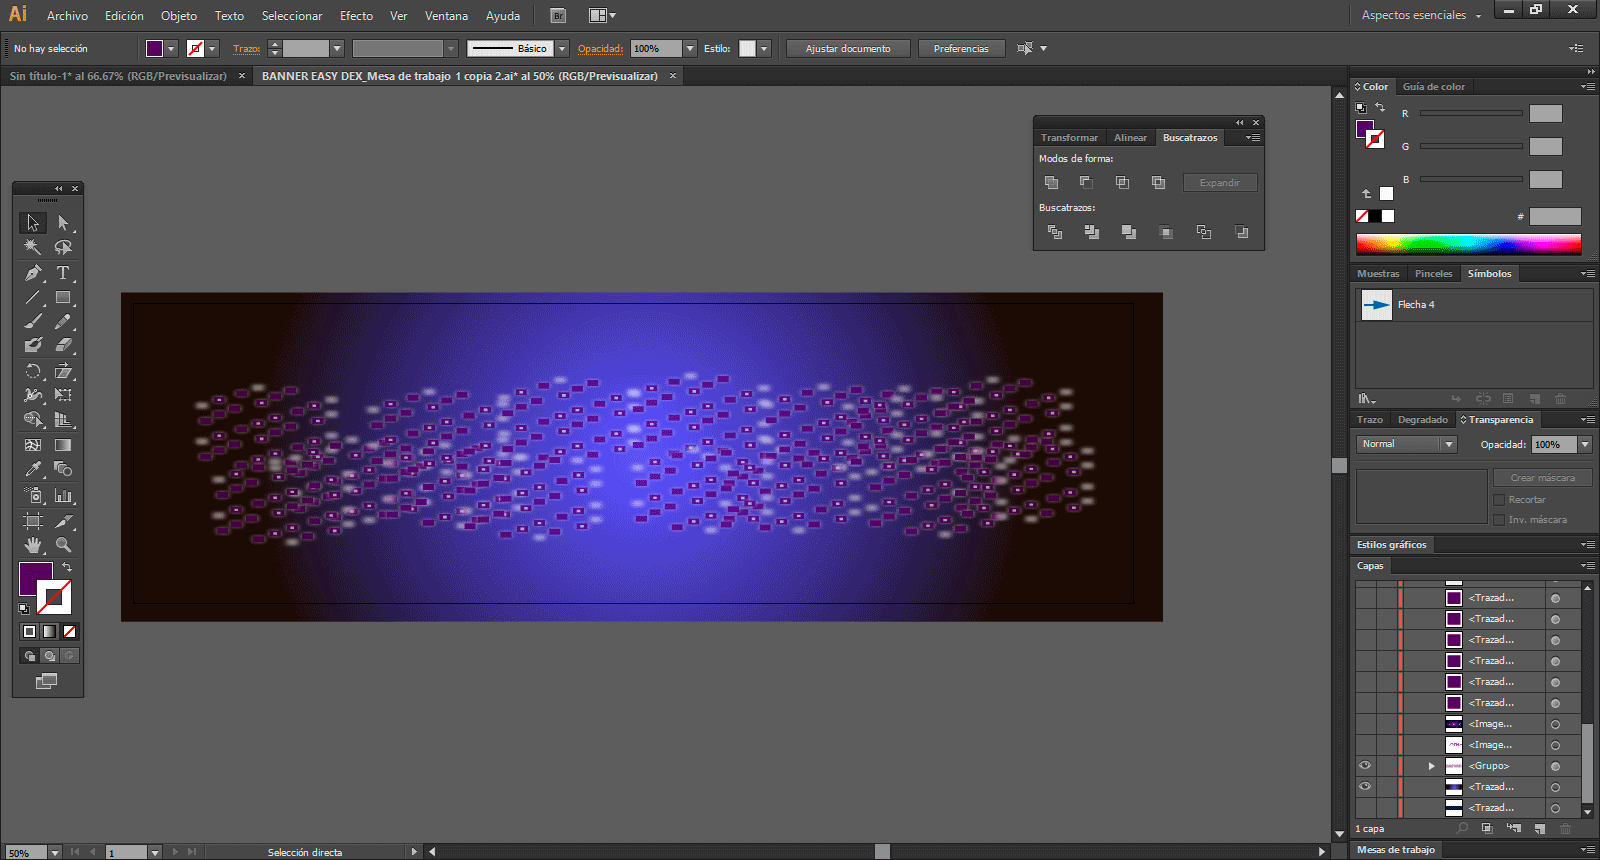Click the Expandir button in Buscatrazos

click(x=1220, y=182)
